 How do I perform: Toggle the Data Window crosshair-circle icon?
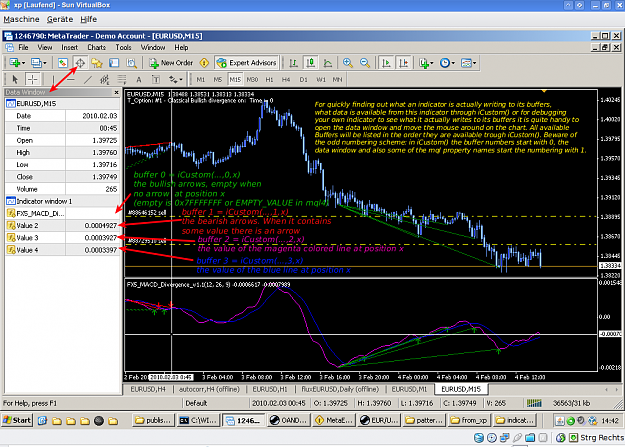[x=80, y=63]
